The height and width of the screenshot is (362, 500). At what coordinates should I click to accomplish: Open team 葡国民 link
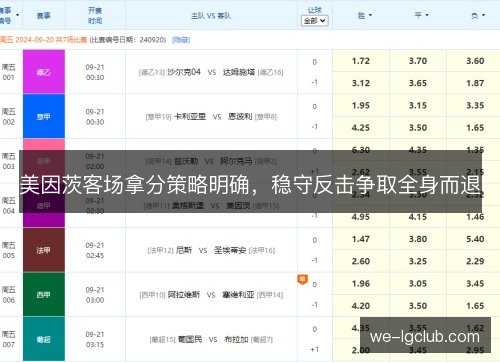click(x=190, y=339)
